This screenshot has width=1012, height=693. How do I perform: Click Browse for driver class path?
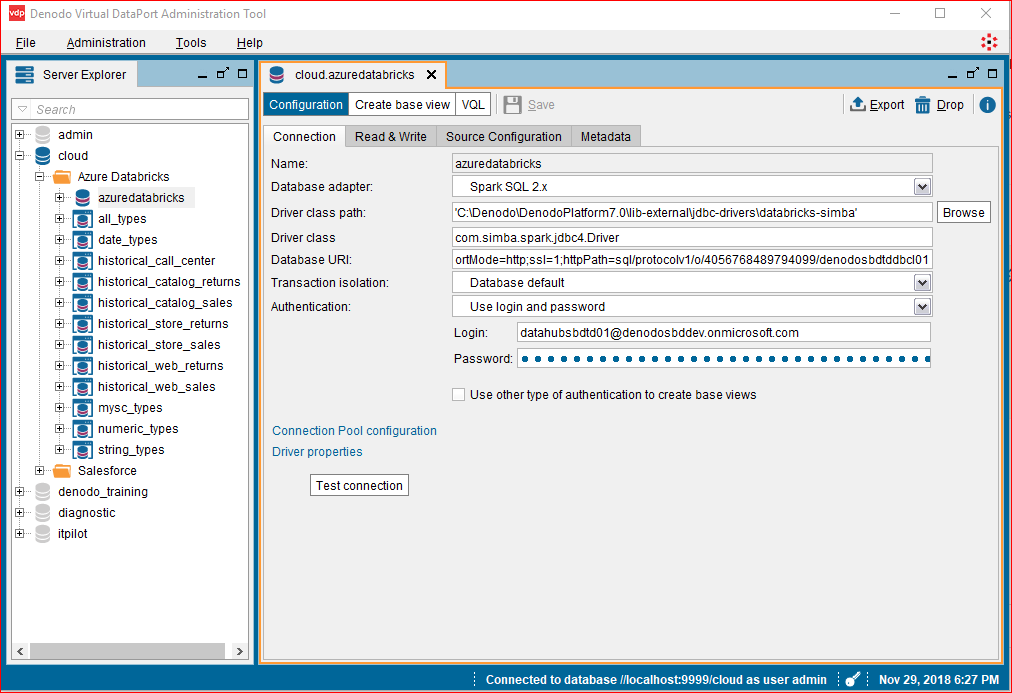(964, 213)
